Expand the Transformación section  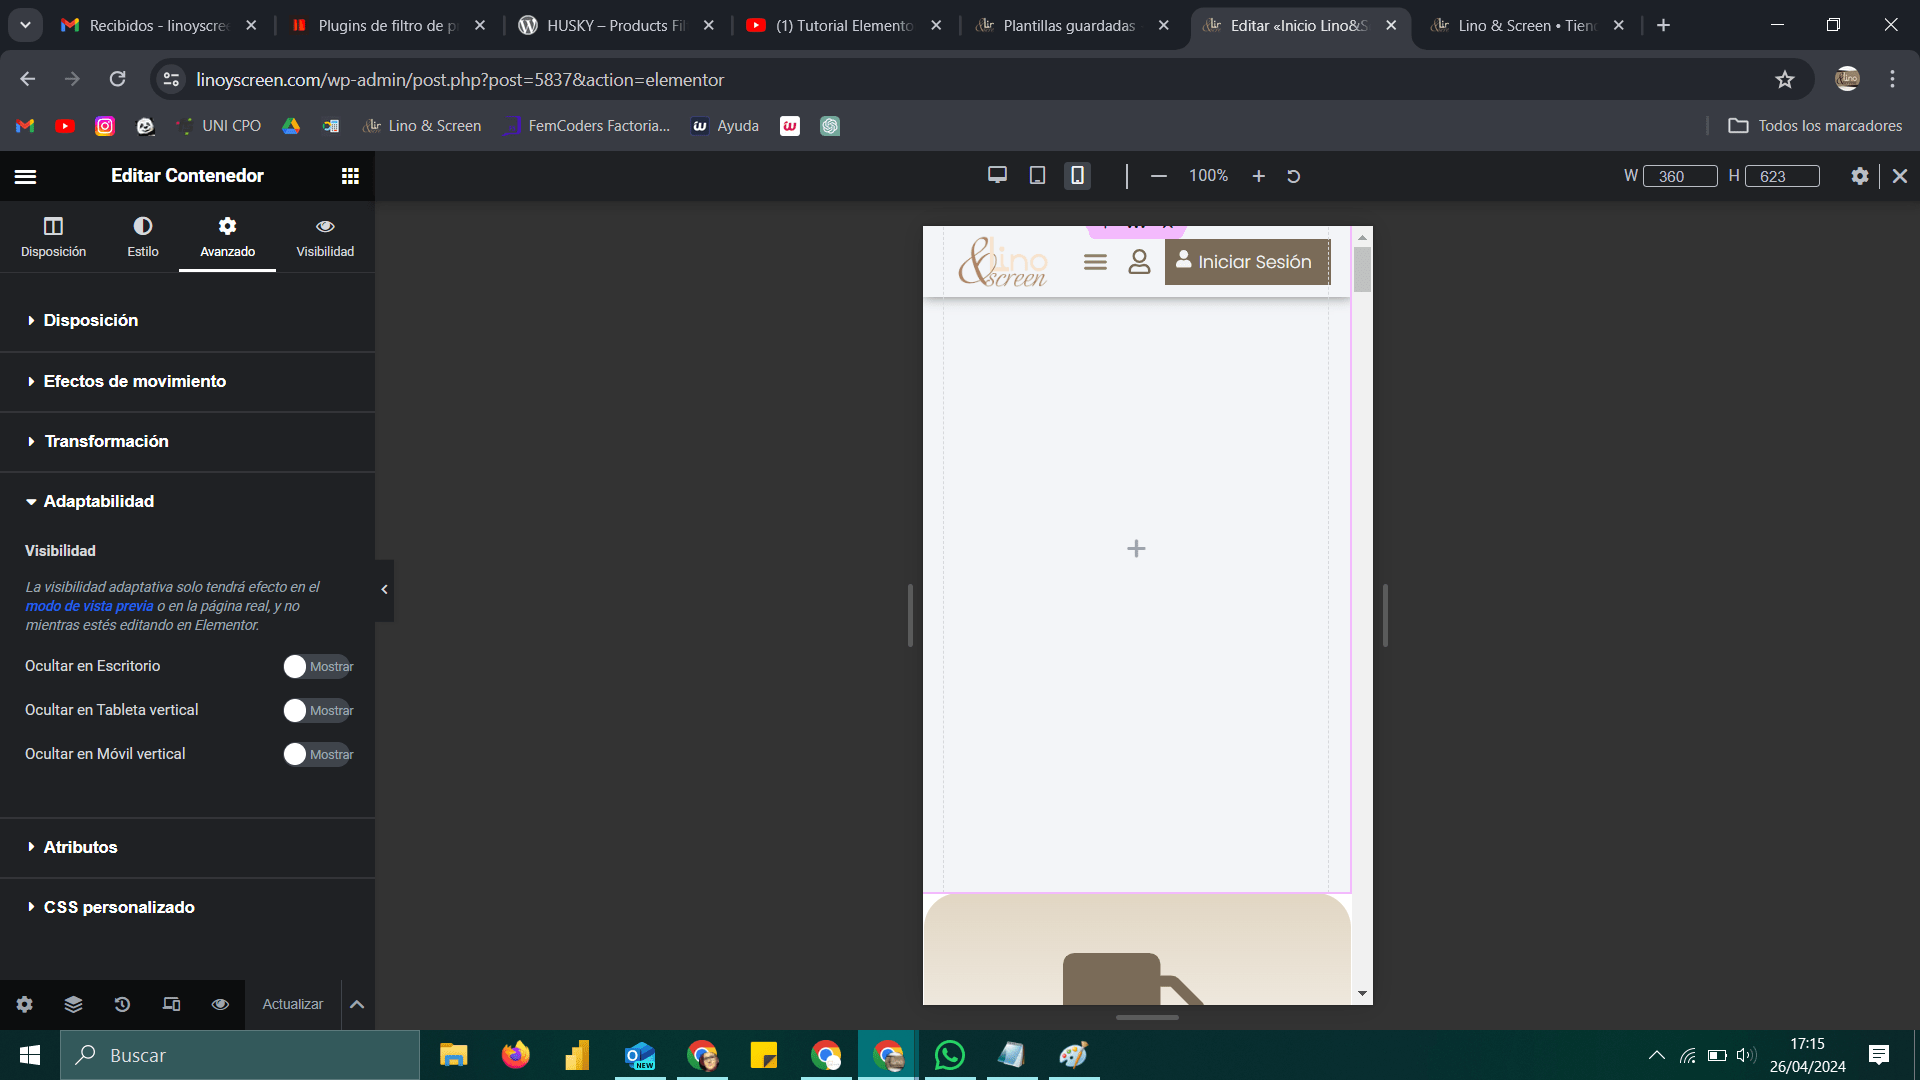187,441
